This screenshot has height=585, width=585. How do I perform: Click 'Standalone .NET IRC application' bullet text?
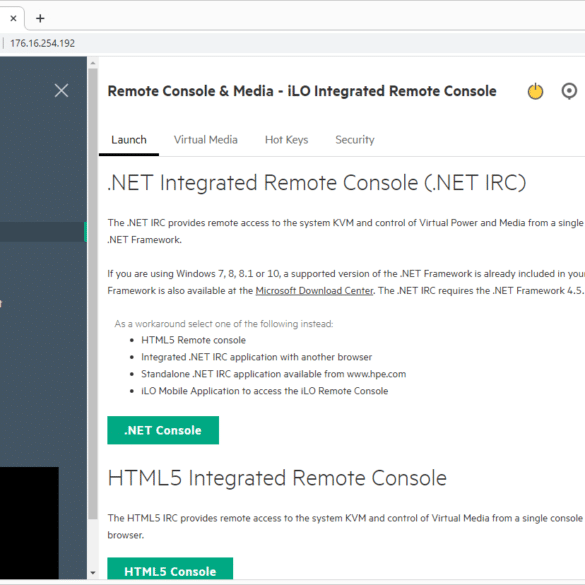[273, 374]
